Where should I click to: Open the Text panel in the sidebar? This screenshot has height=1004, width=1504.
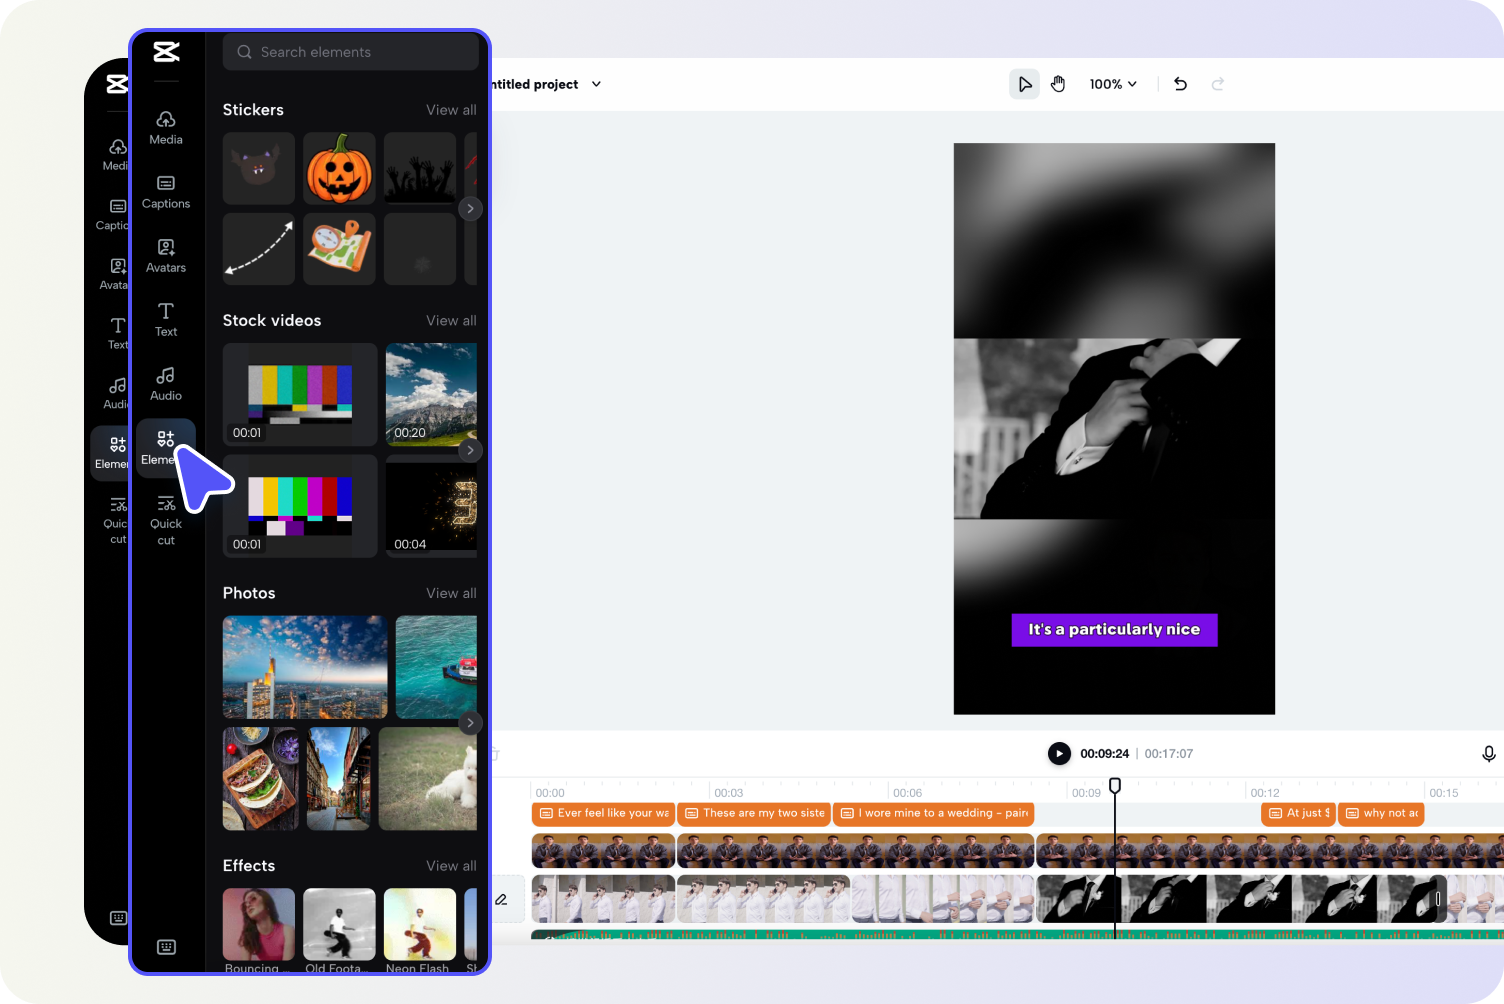(166, 320)
